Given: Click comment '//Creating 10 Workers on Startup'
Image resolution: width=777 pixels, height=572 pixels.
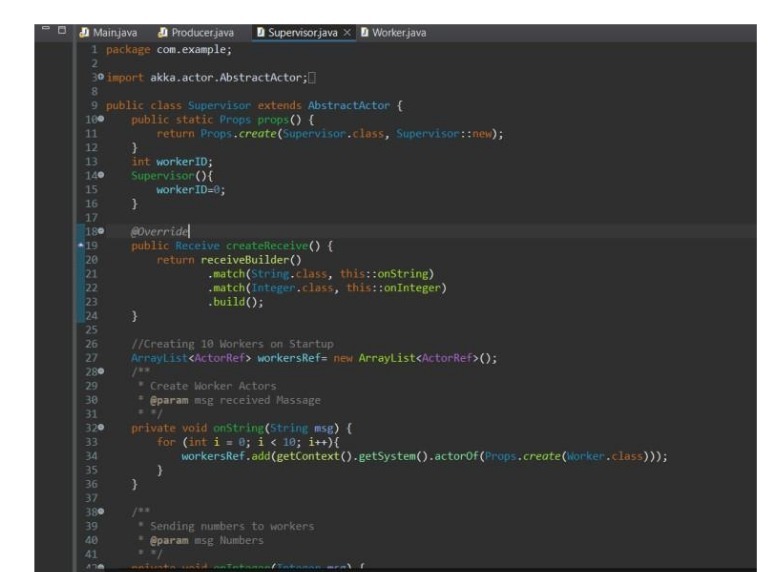Looking at the screenshot, I should pyautogui.click(x=232, y=344).
